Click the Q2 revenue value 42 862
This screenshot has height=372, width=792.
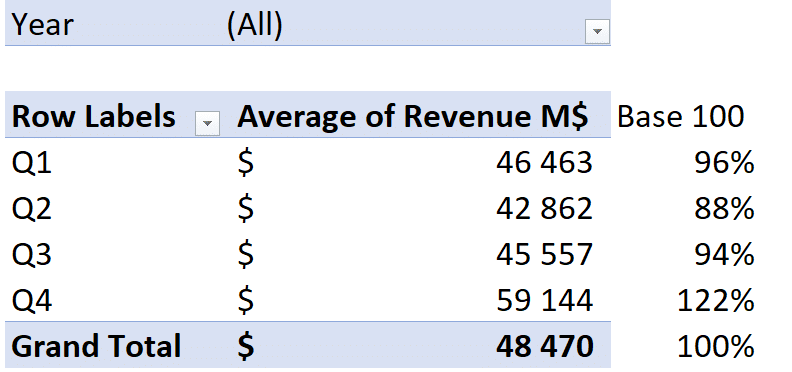click(544, 208)
